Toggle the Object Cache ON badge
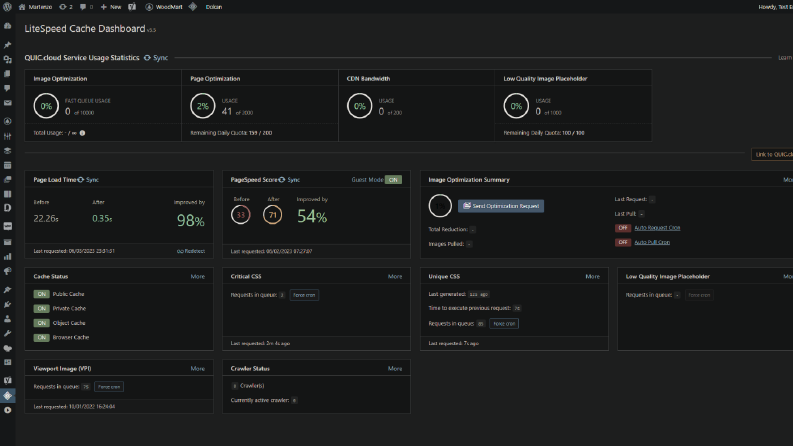 pyautogui.click(x=41, y=323)
